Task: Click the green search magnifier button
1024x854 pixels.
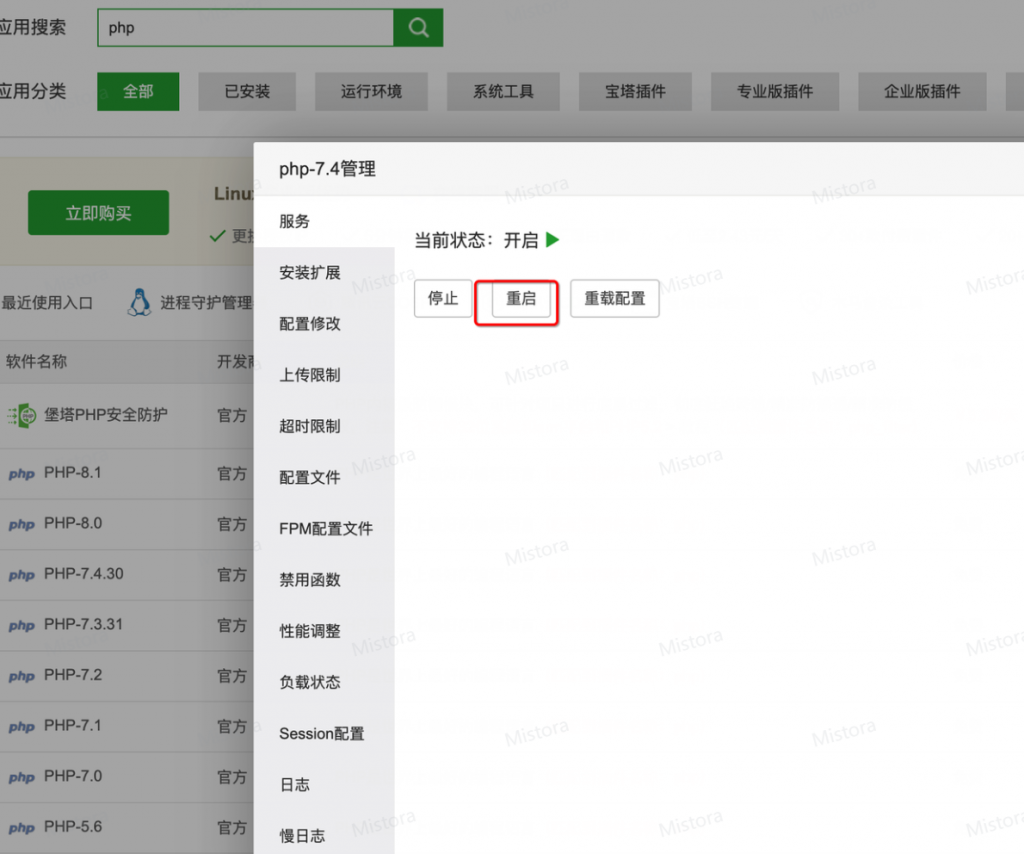Action: coord(418,27)
